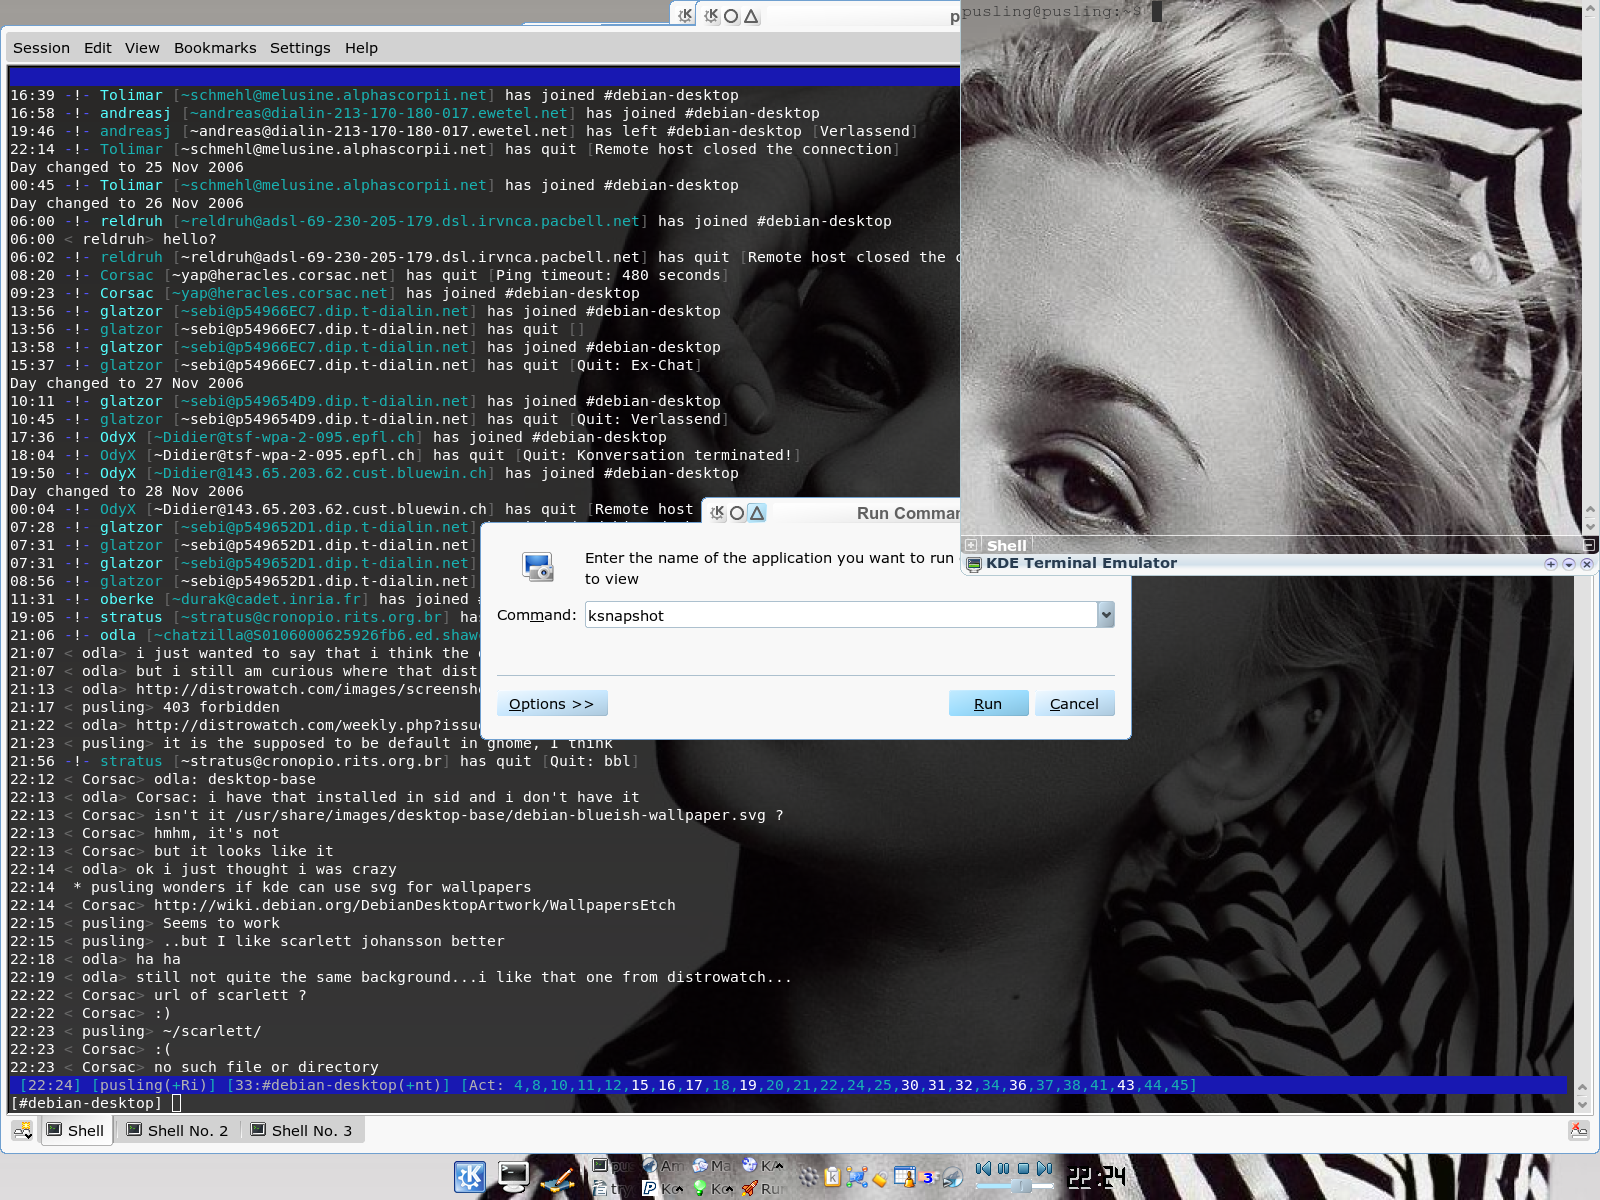Expand Options in the Run Command dialog

552,704
